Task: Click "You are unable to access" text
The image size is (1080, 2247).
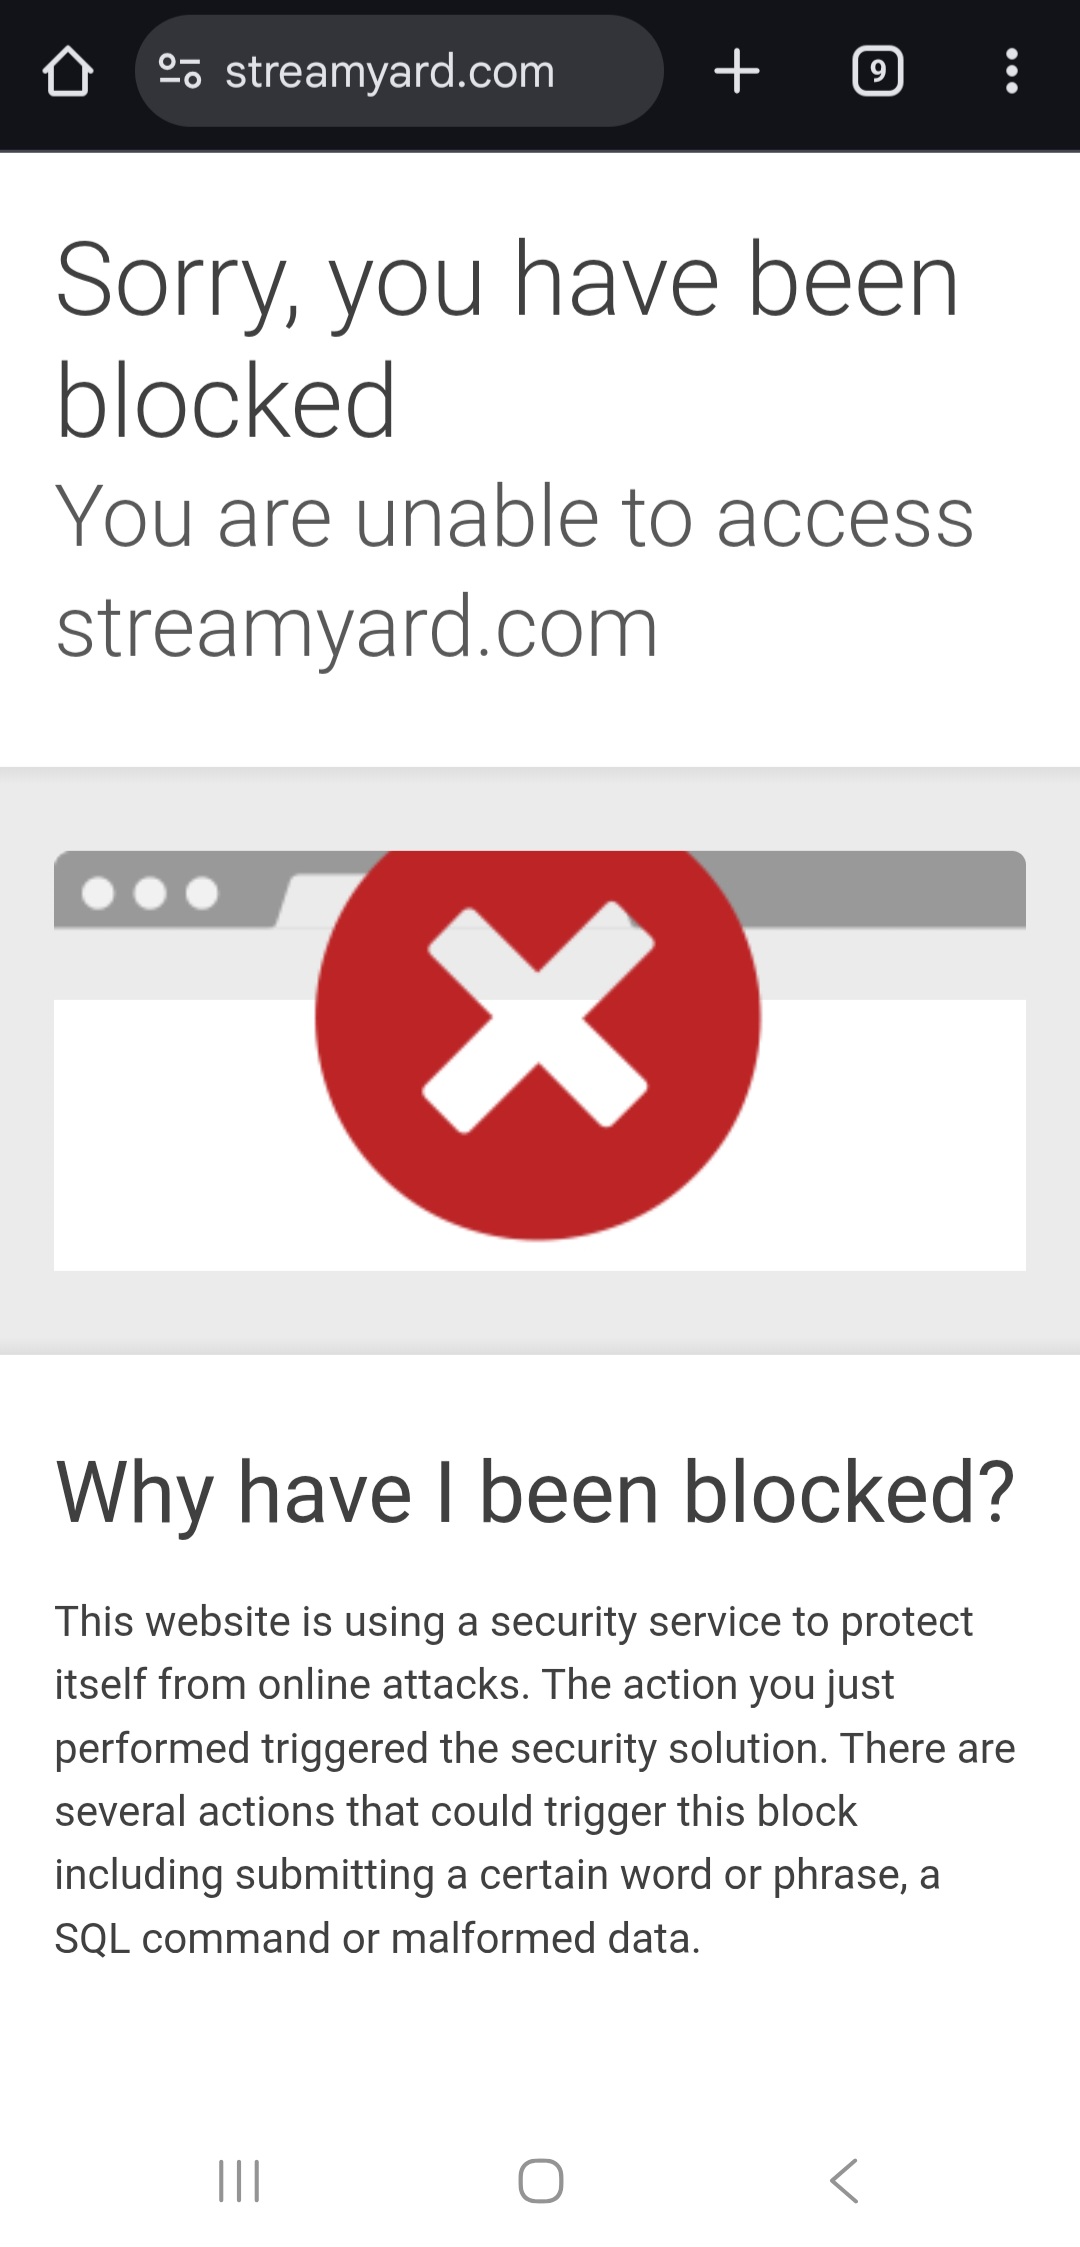Action: [x=514, y=516]
